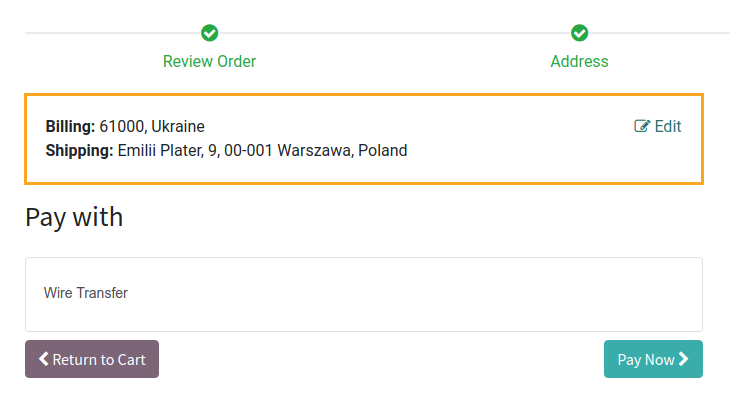
Task: Click the Review Order green checkmark icon
Action: (x=210, y=33)
